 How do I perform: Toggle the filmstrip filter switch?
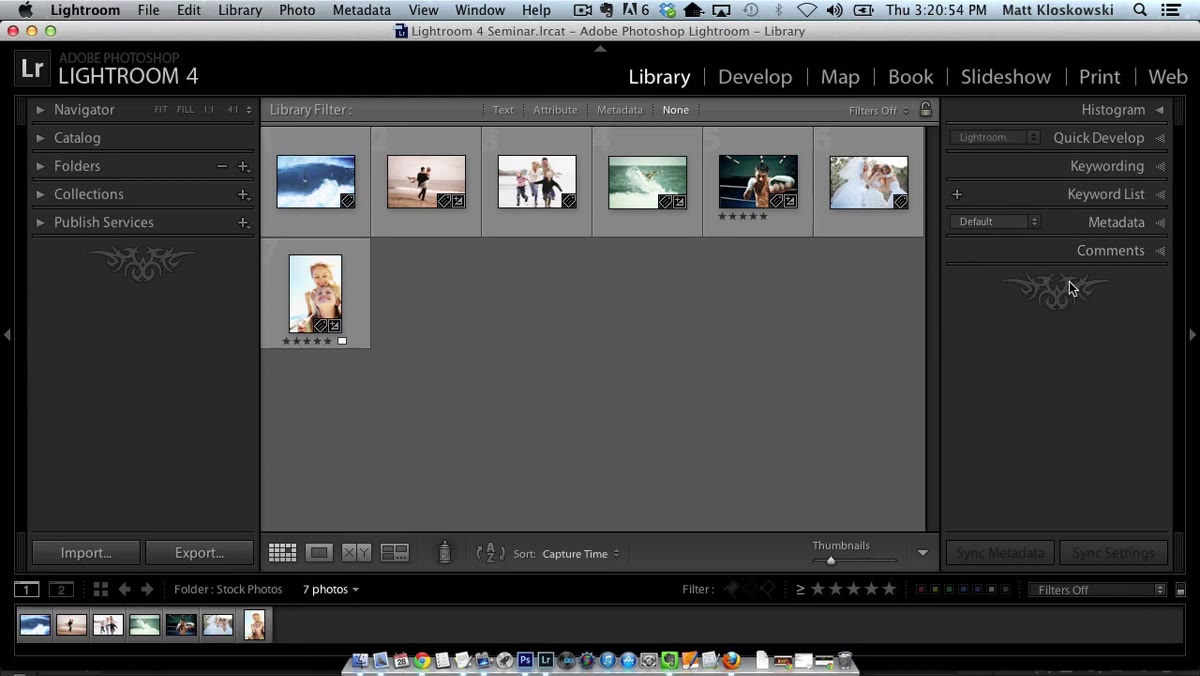(1181, 591)
